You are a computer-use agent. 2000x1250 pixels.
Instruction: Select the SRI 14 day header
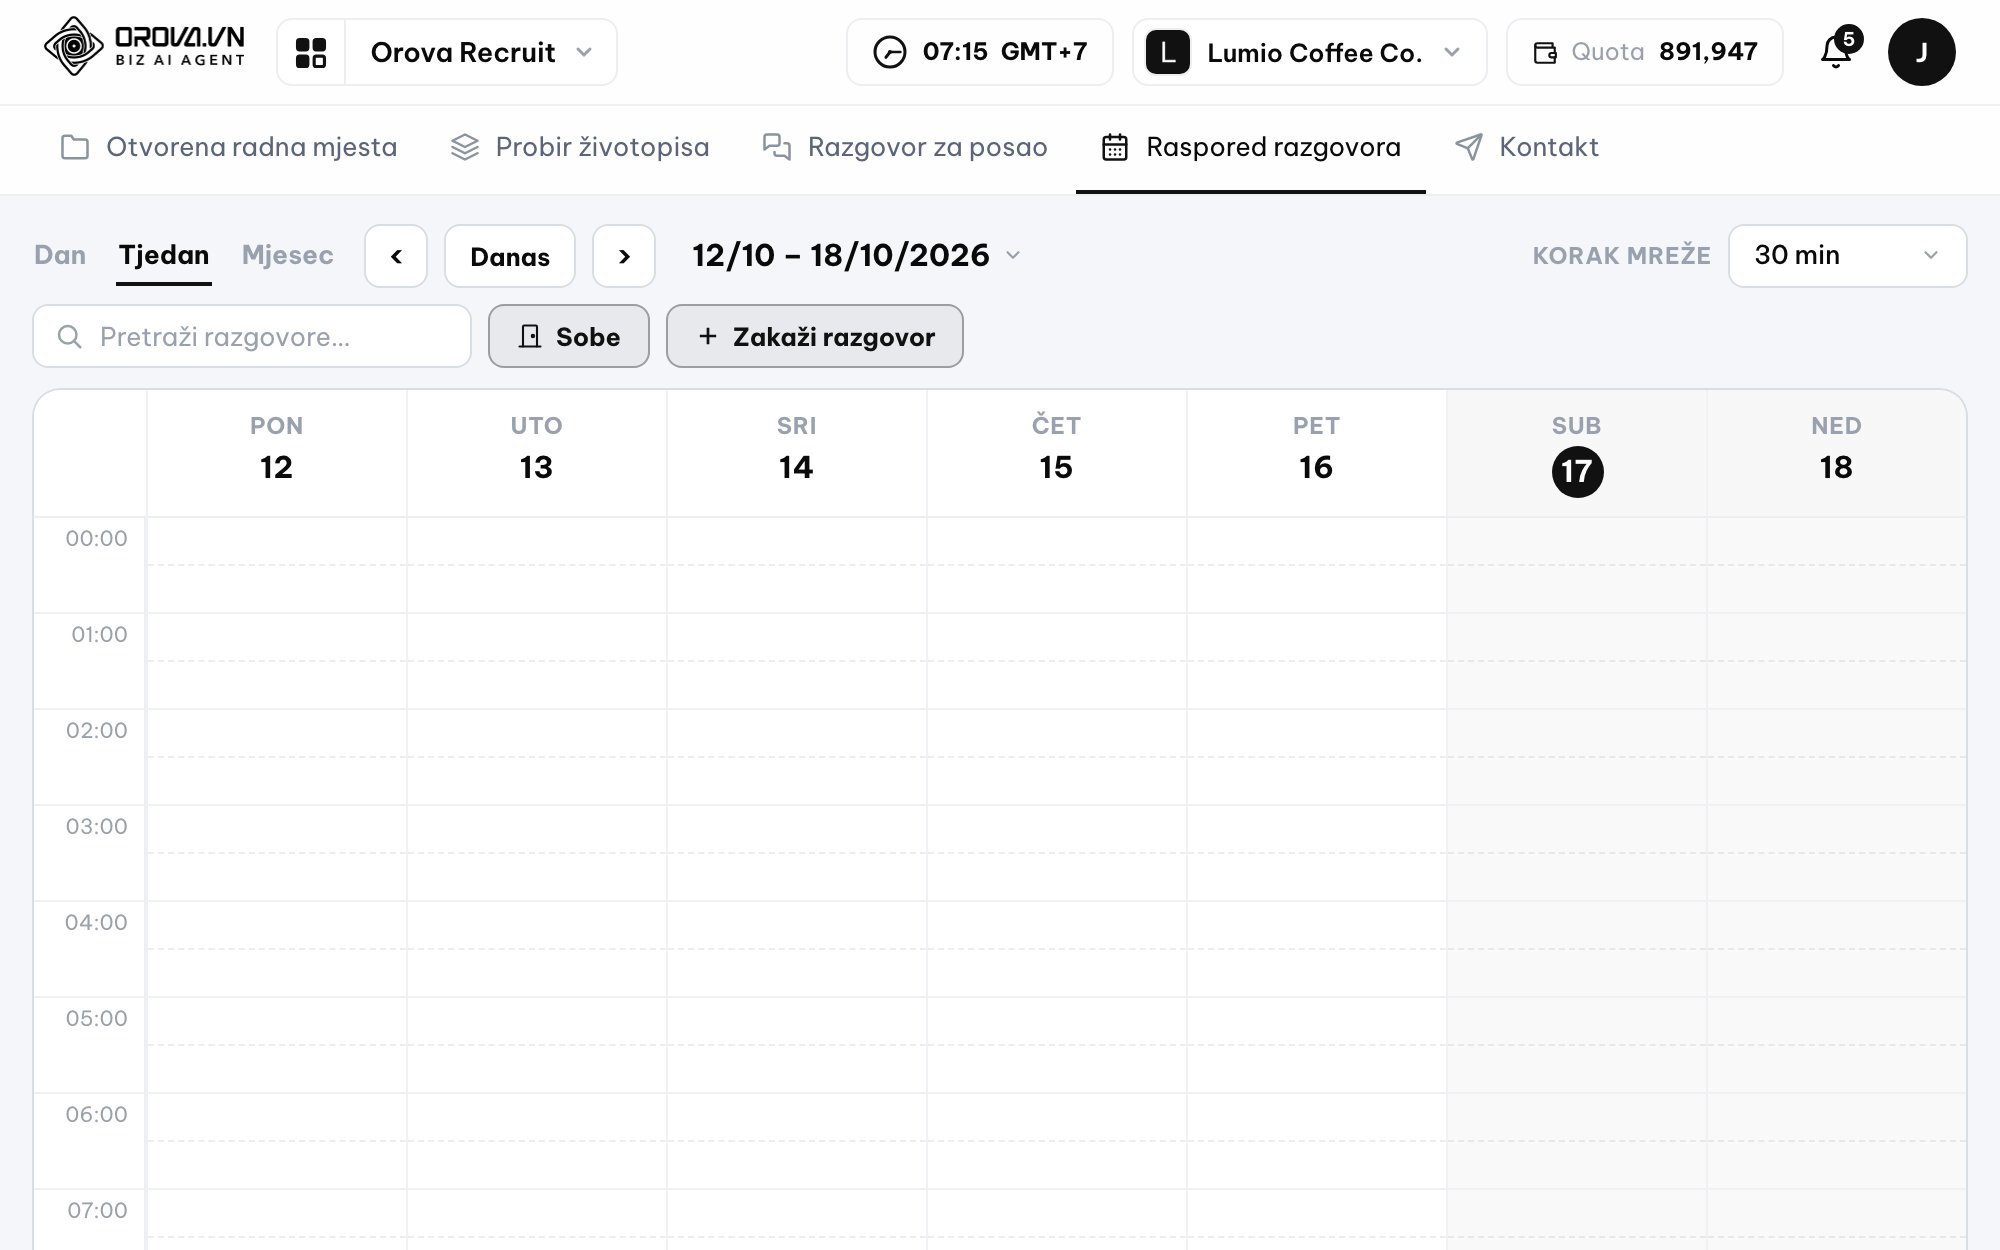(797, 452)
